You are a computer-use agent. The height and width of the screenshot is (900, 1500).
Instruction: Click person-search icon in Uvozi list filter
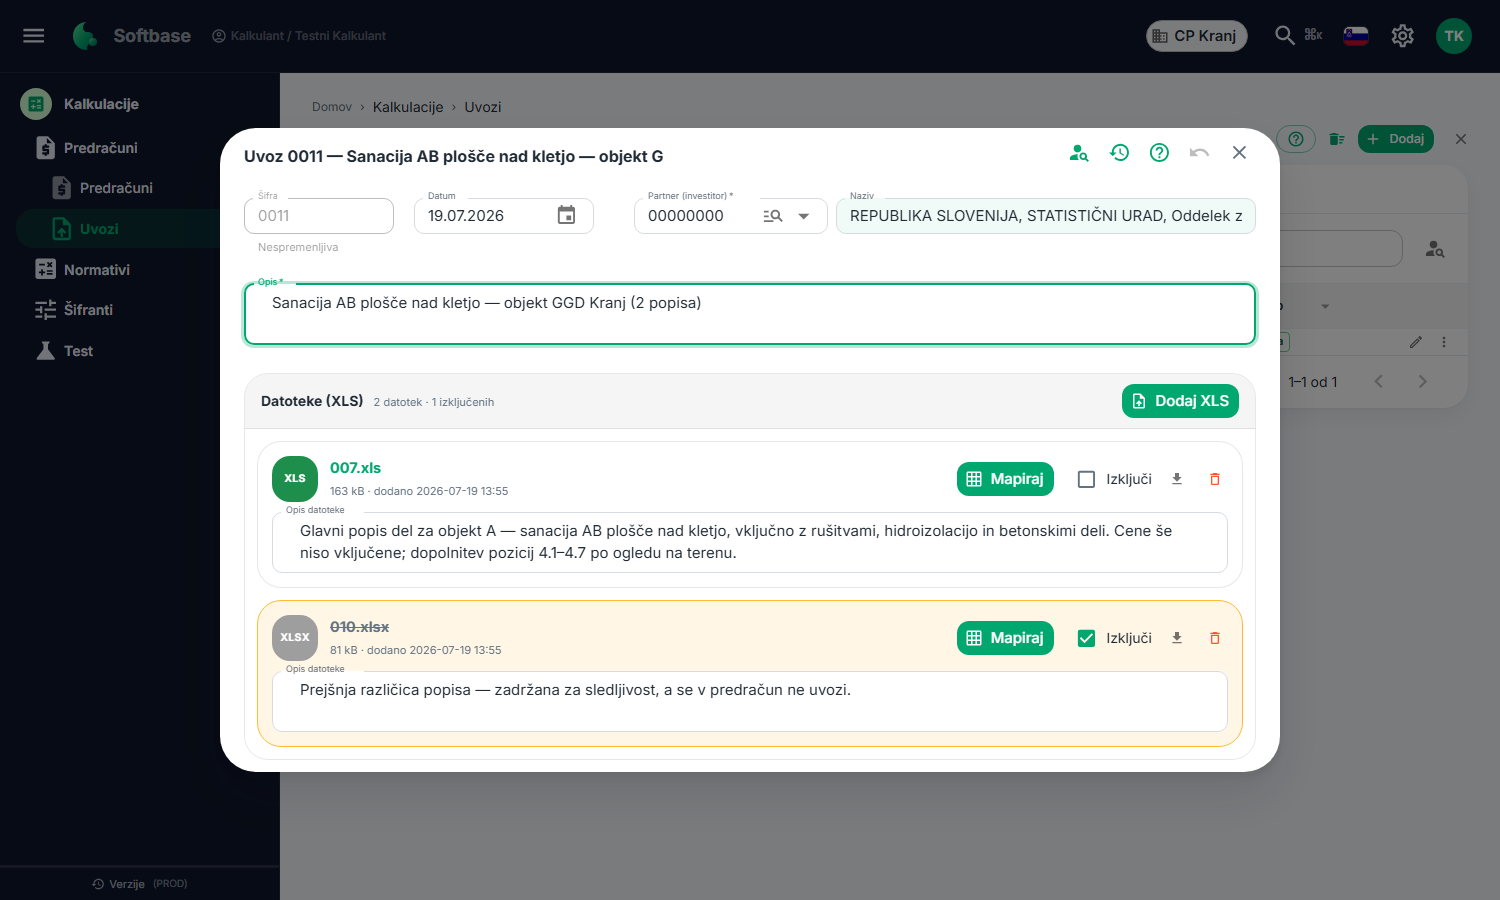tap(1435, 249)
